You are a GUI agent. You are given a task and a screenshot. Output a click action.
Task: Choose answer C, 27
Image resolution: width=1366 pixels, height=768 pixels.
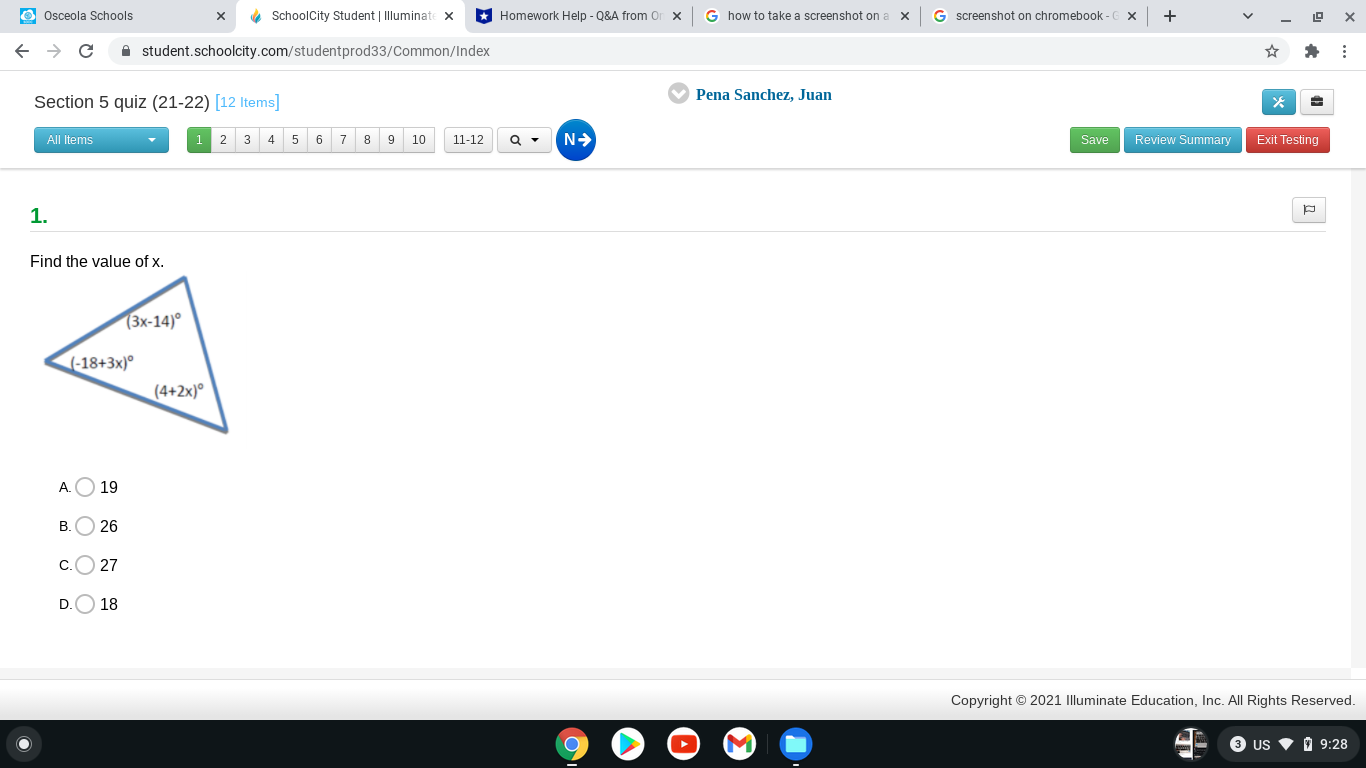pyautogui.click(x=85, y=565)
